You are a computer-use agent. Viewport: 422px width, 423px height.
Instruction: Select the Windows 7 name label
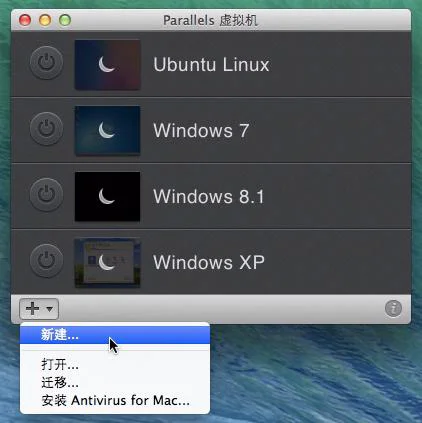pyautogui.click(x=201, y=130)
